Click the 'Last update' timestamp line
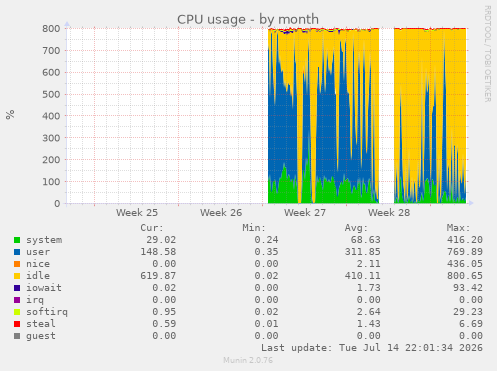 coord(372,348)
